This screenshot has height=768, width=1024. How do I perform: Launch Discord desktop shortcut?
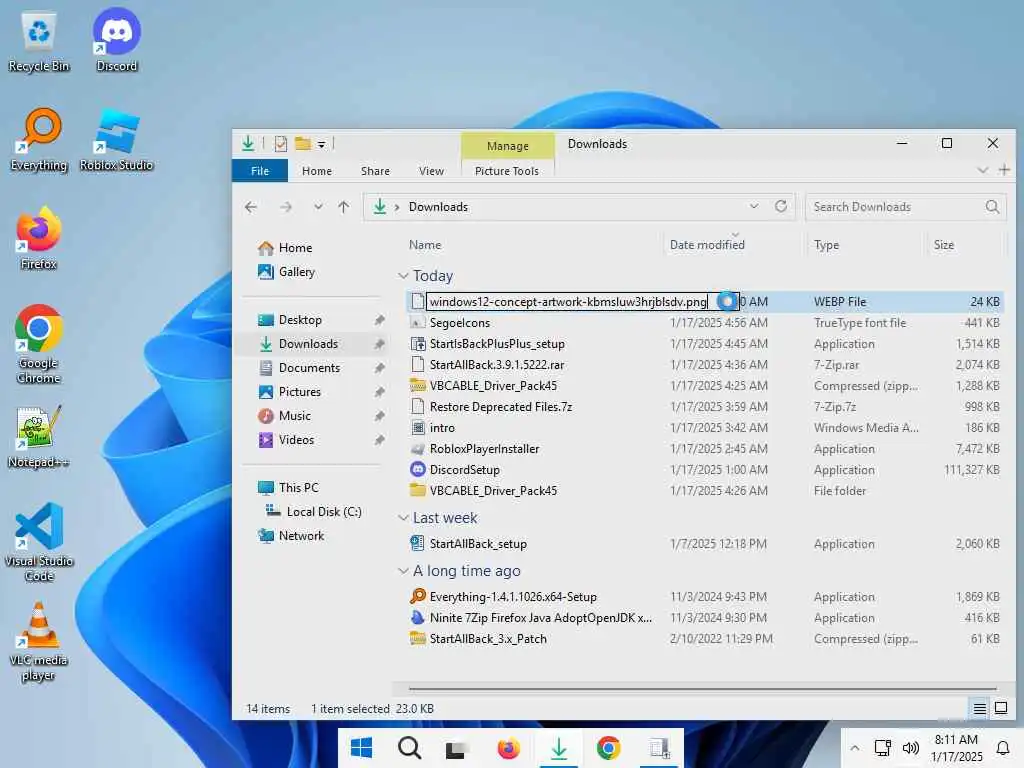coord(116,40)
